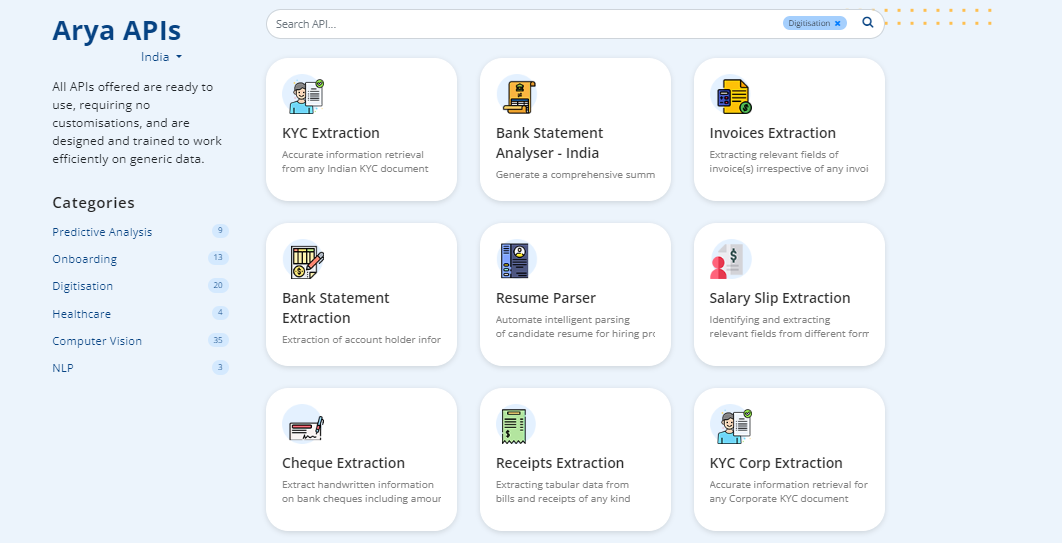Image resolution: width=1062 pixels, height=543 pixels.
Task: Click description 'Extract handwritten information on bank cheques'
Action: click(x=361, y=492)
